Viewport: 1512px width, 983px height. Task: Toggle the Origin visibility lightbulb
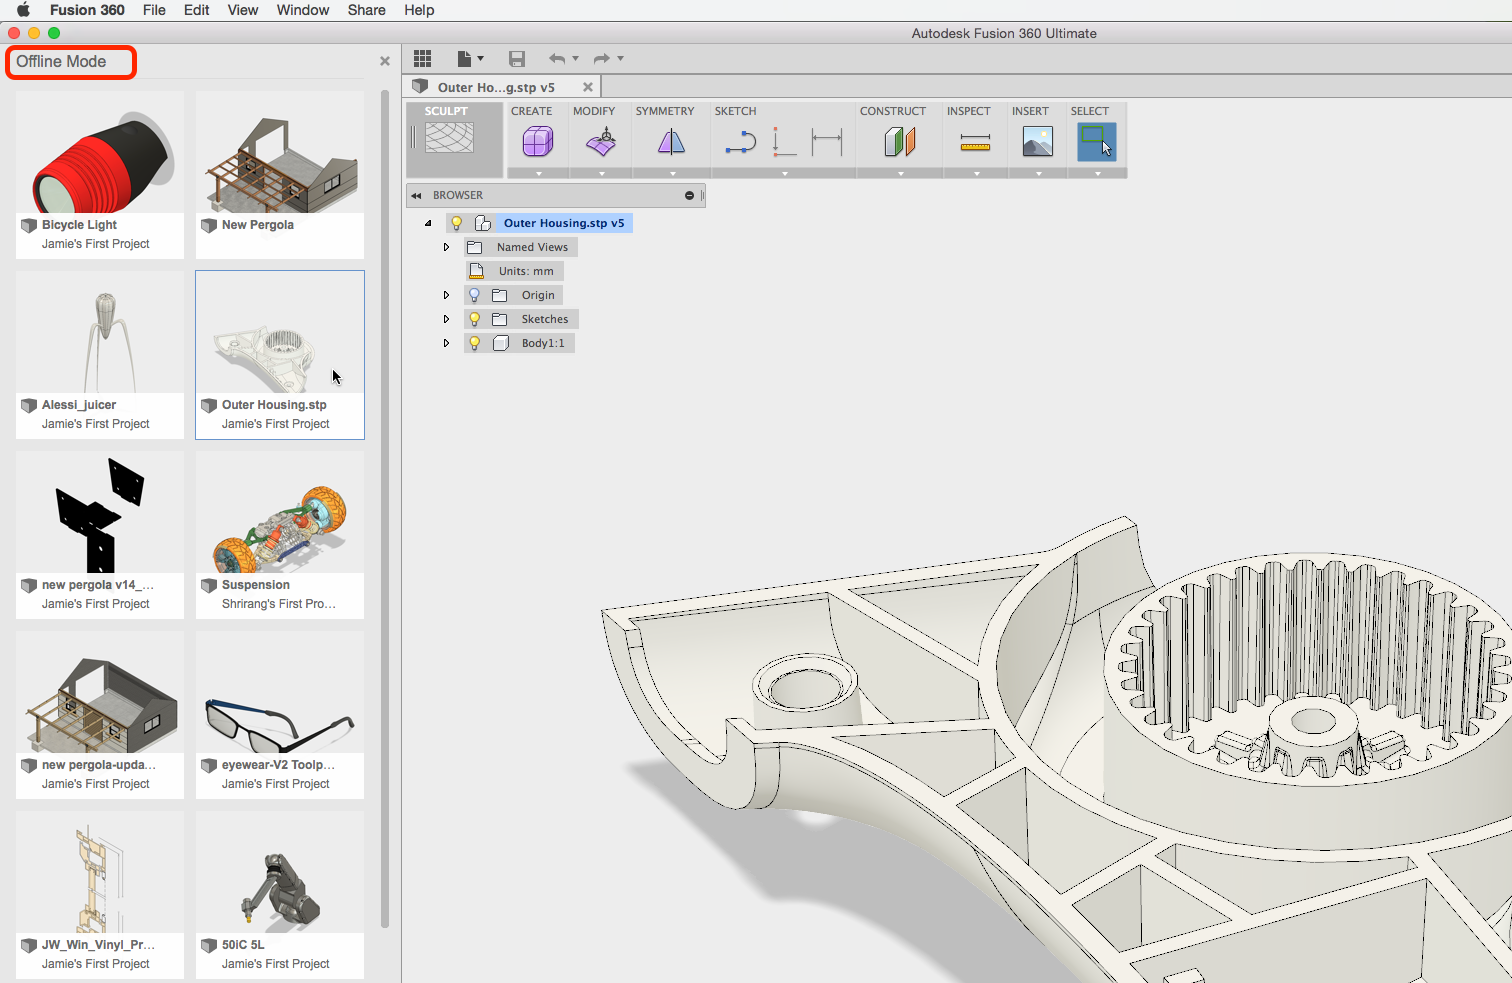(x=475, y=295)
